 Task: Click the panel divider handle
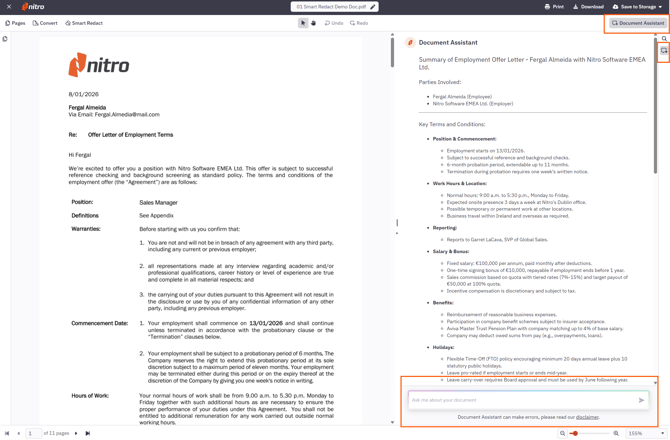point(397,223)
